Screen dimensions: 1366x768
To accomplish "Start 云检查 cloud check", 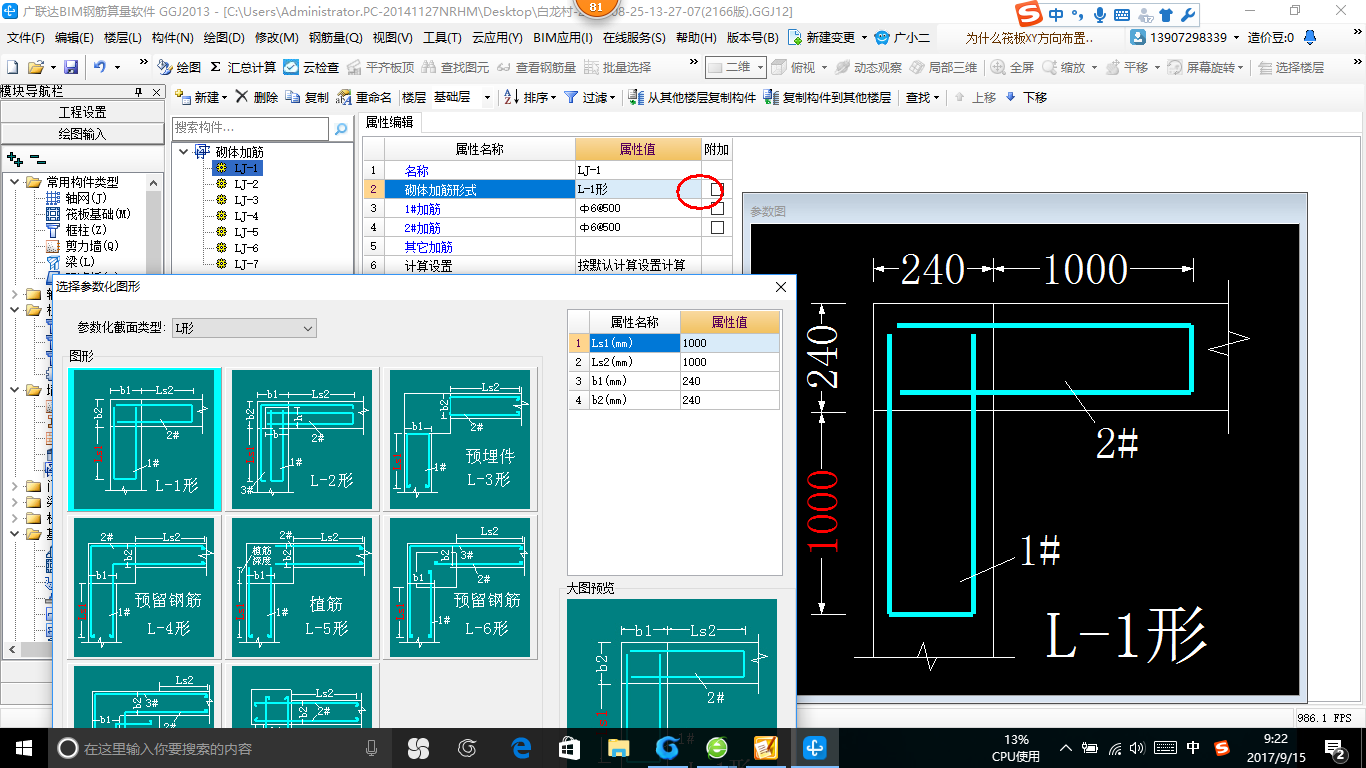I will tap(311, 67).
